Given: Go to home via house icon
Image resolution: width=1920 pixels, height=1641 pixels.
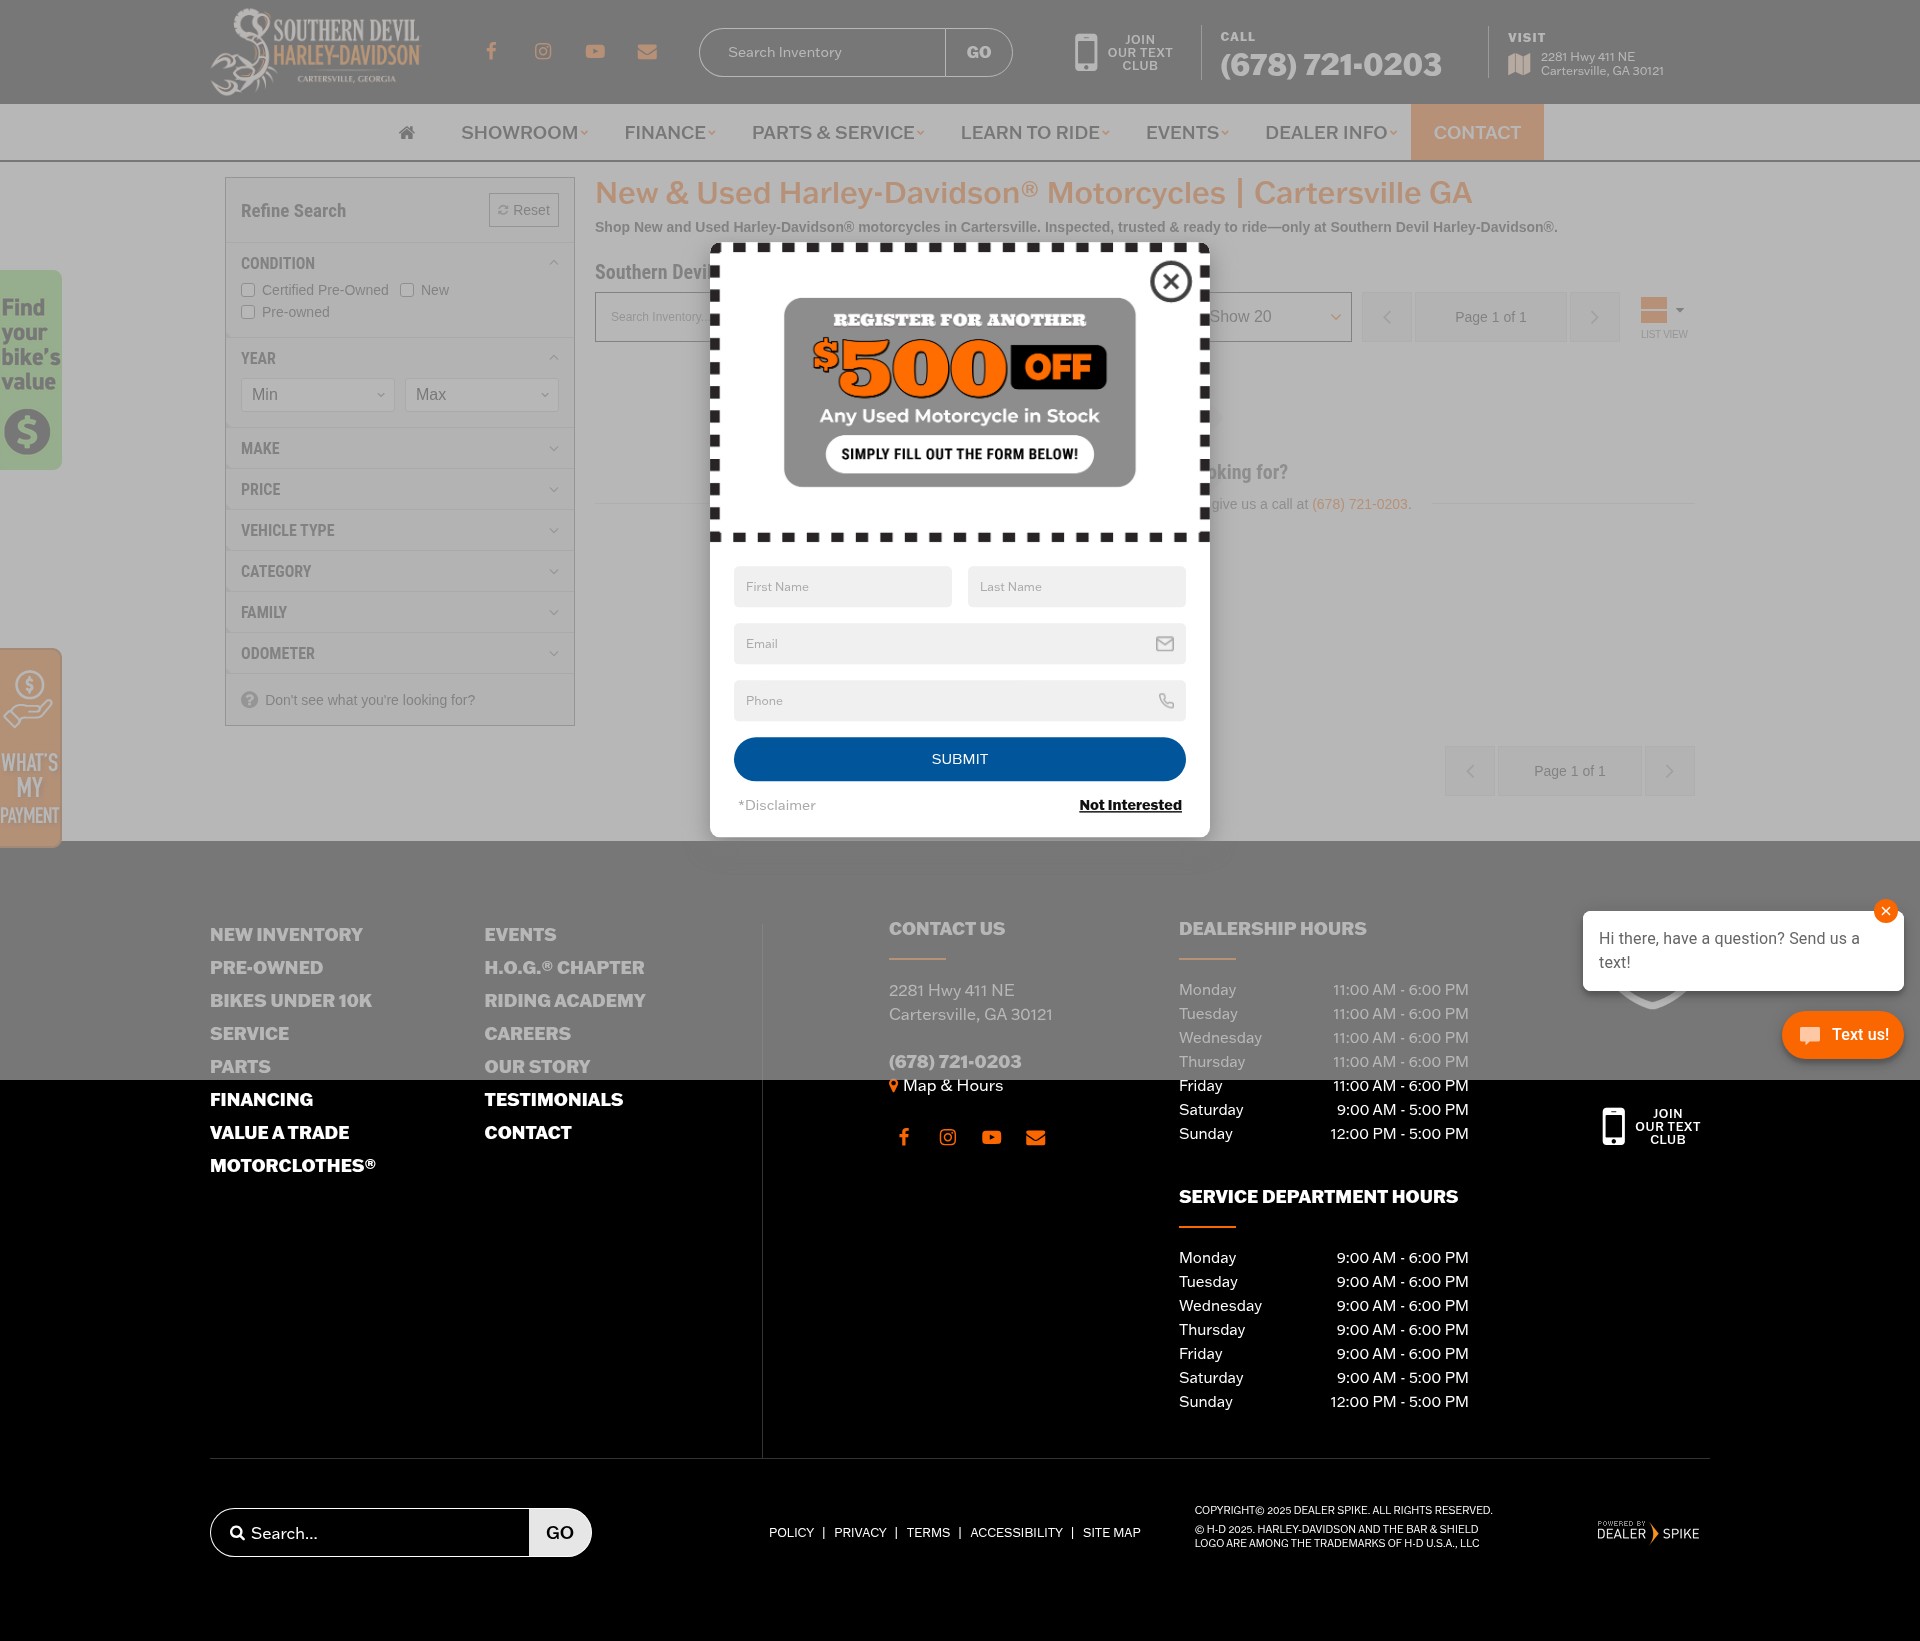Looking at the screenshot, I should (407, 132).
